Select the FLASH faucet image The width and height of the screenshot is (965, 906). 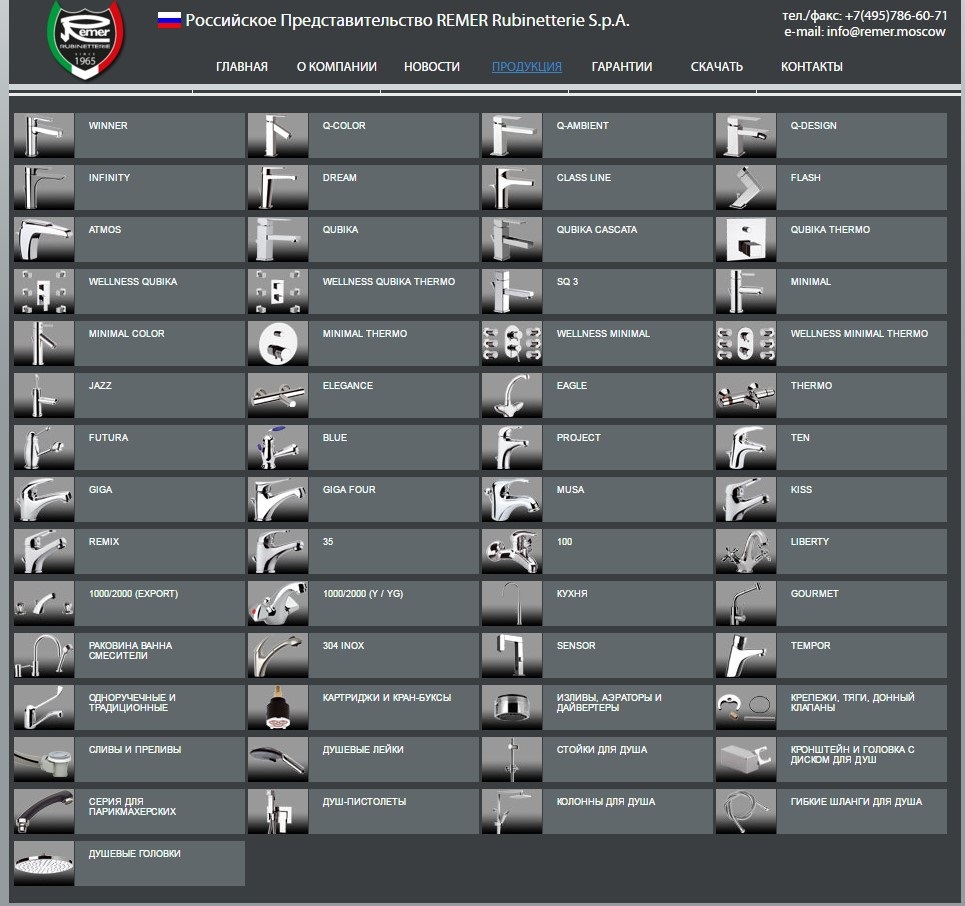(746, 187)
